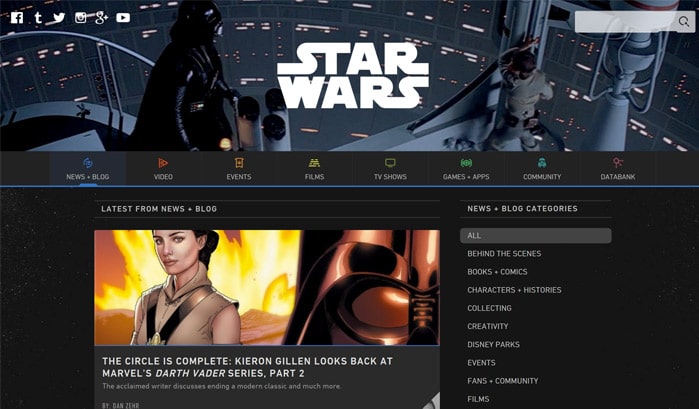Viewport: 699px width, 409px height.
Task: Select the Creativity category
Action: click(x=487, y=326)
